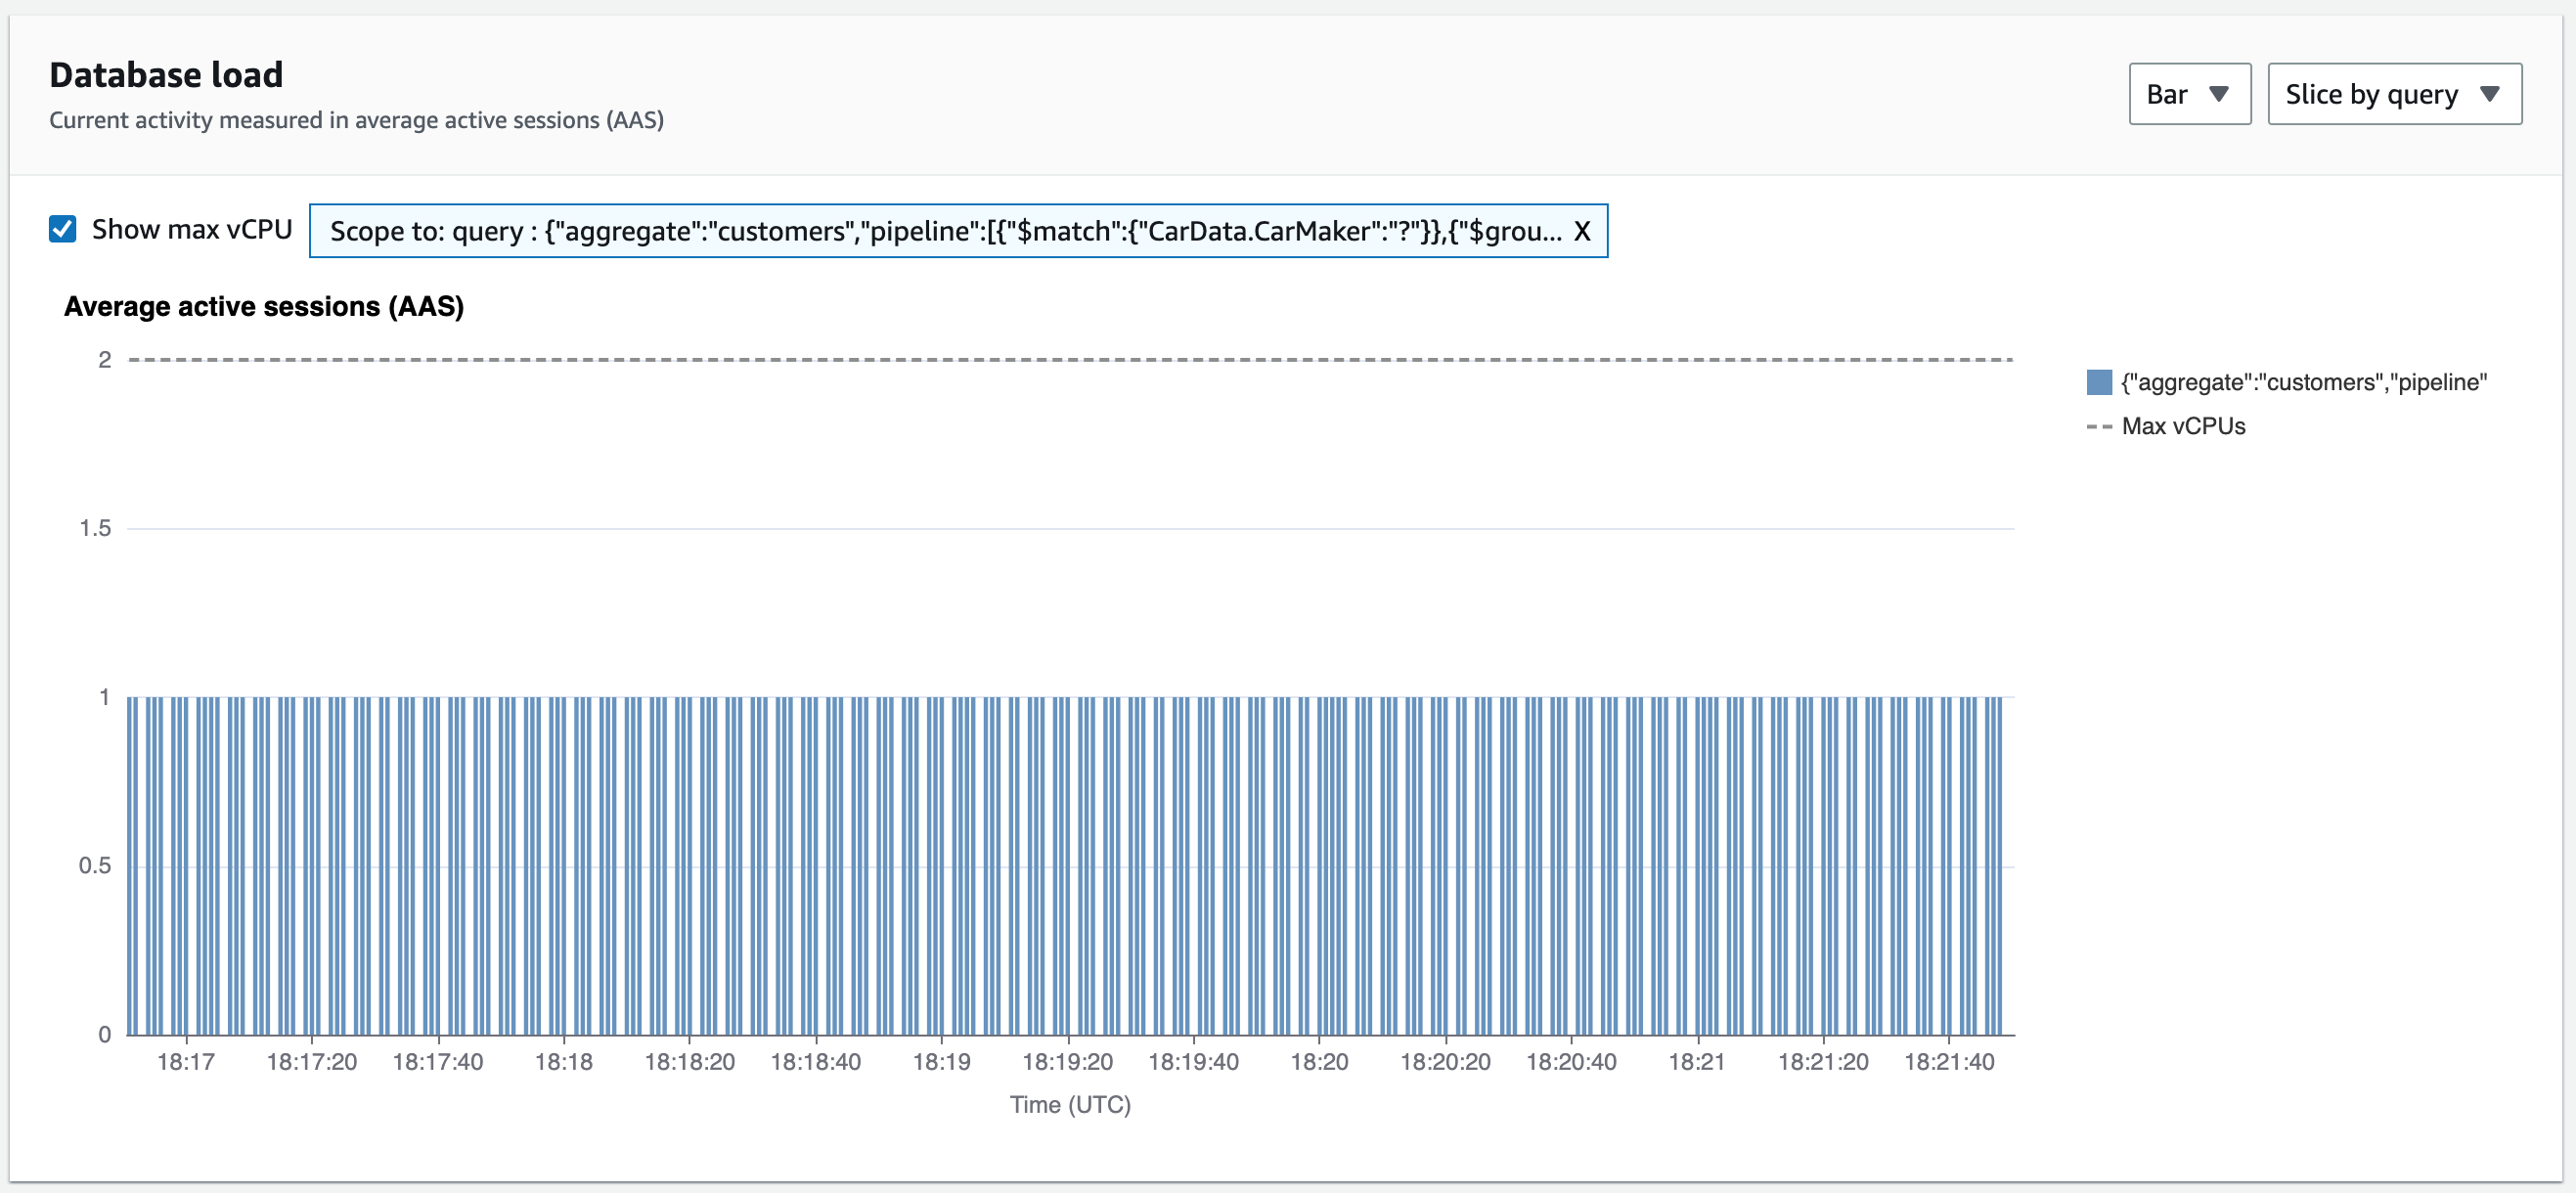Remove the scope query filter with X

click(1581, 231)
